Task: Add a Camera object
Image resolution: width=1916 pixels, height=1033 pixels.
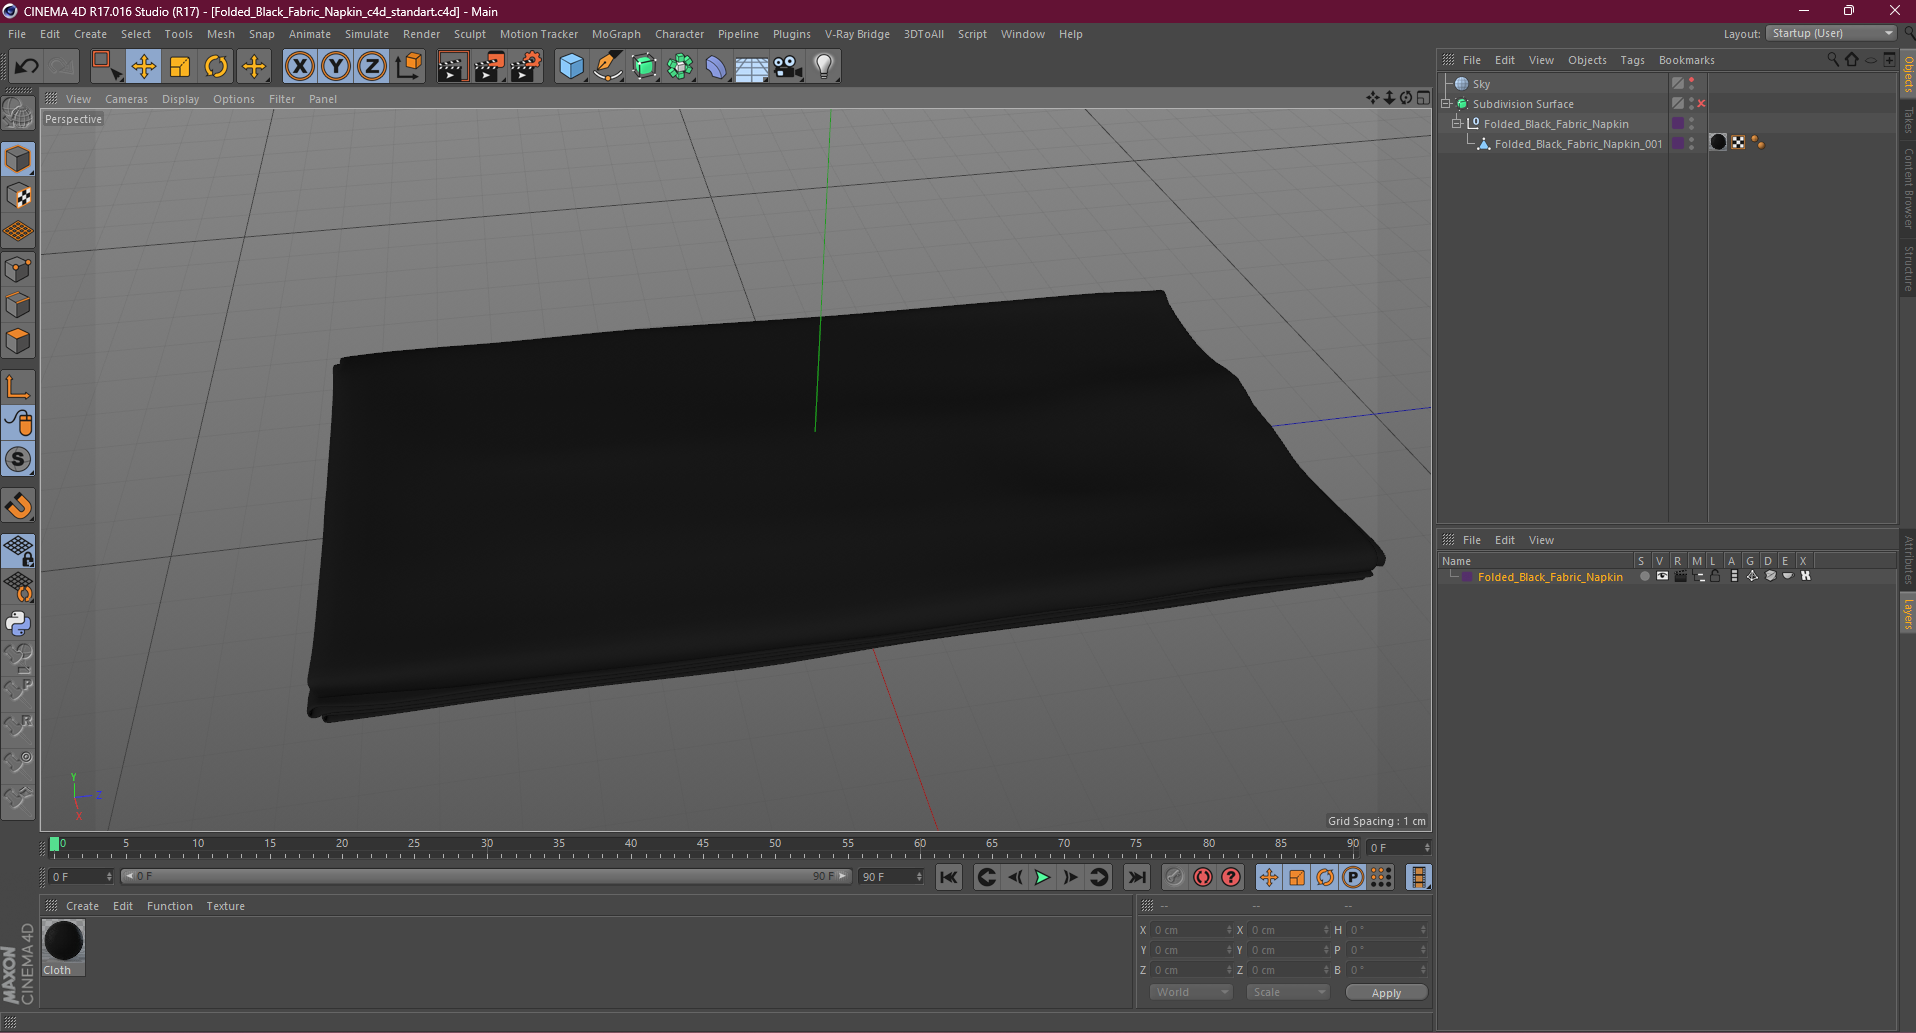Action: 788,67
